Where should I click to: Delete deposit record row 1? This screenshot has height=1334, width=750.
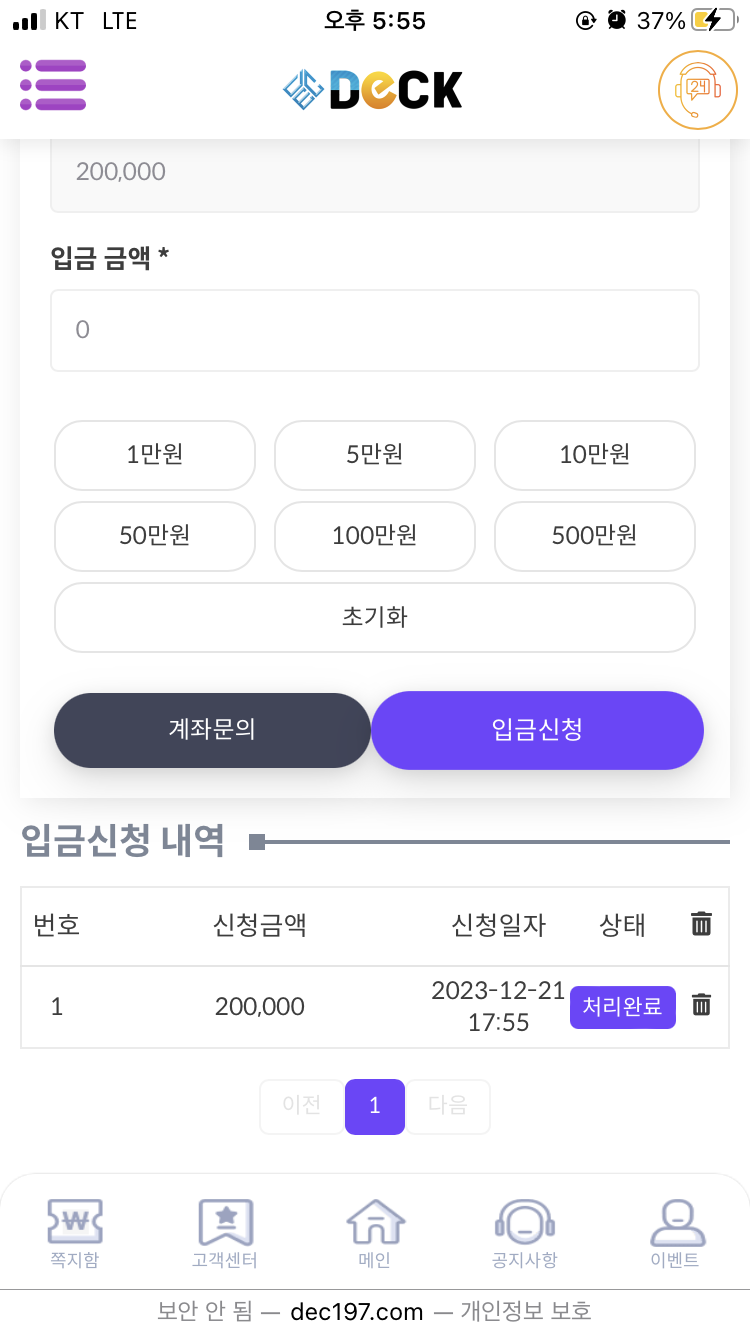702,1005
